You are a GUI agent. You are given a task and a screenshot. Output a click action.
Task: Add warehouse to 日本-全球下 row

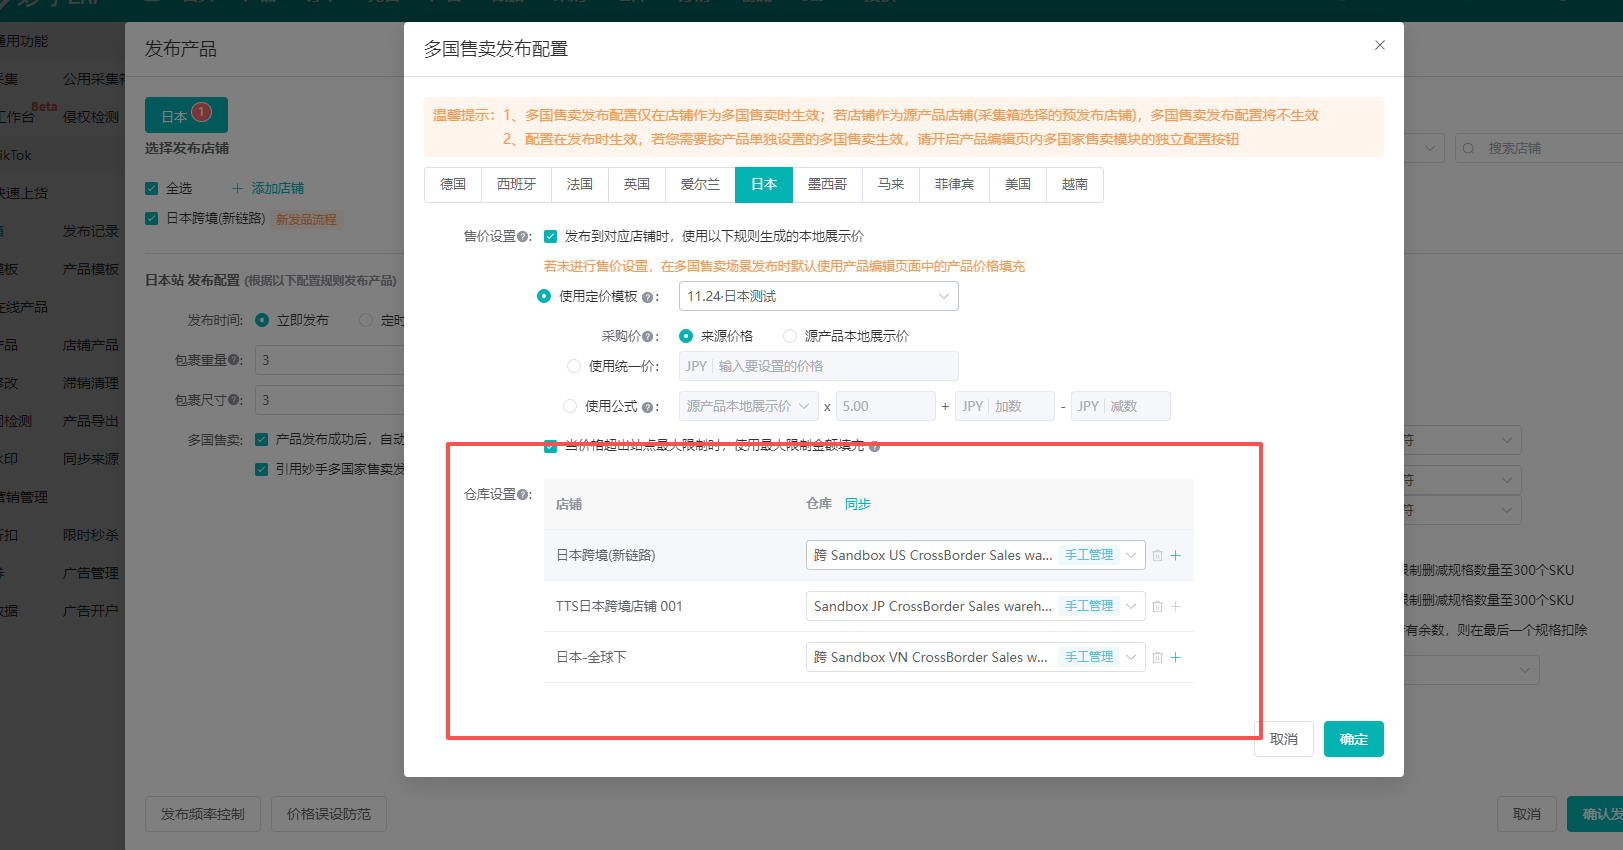1176,657
